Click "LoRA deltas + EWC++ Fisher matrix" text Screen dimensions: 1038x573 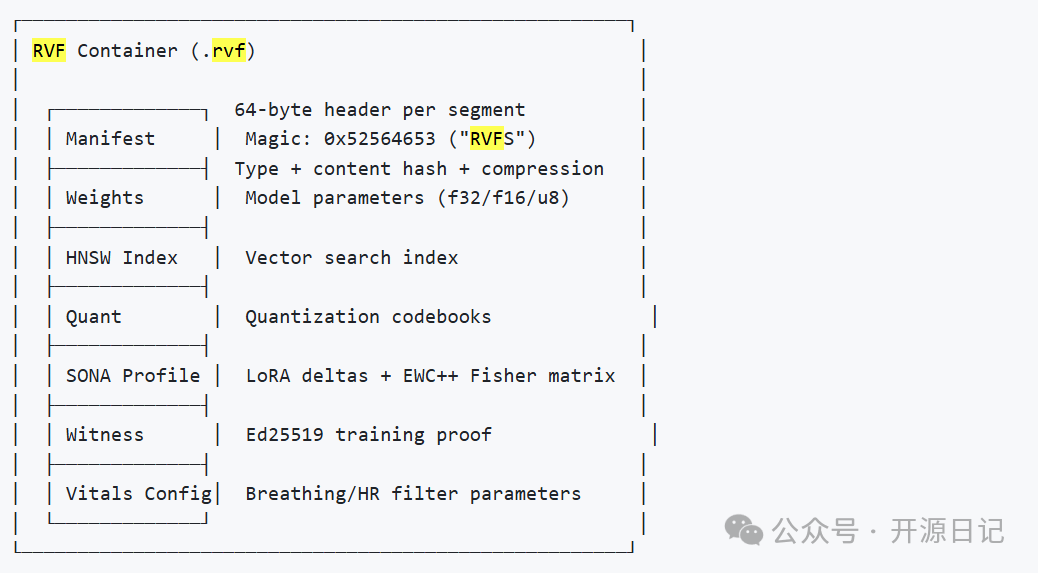click(430, 376)
